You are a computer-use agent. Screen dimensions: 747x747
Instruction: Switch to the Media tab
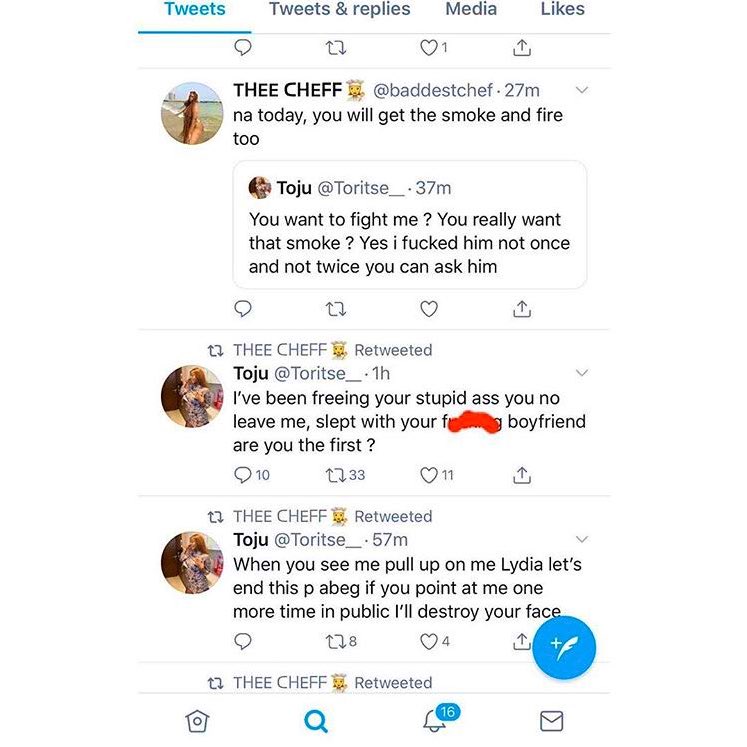pyautogui.click(x=471, y=10)
